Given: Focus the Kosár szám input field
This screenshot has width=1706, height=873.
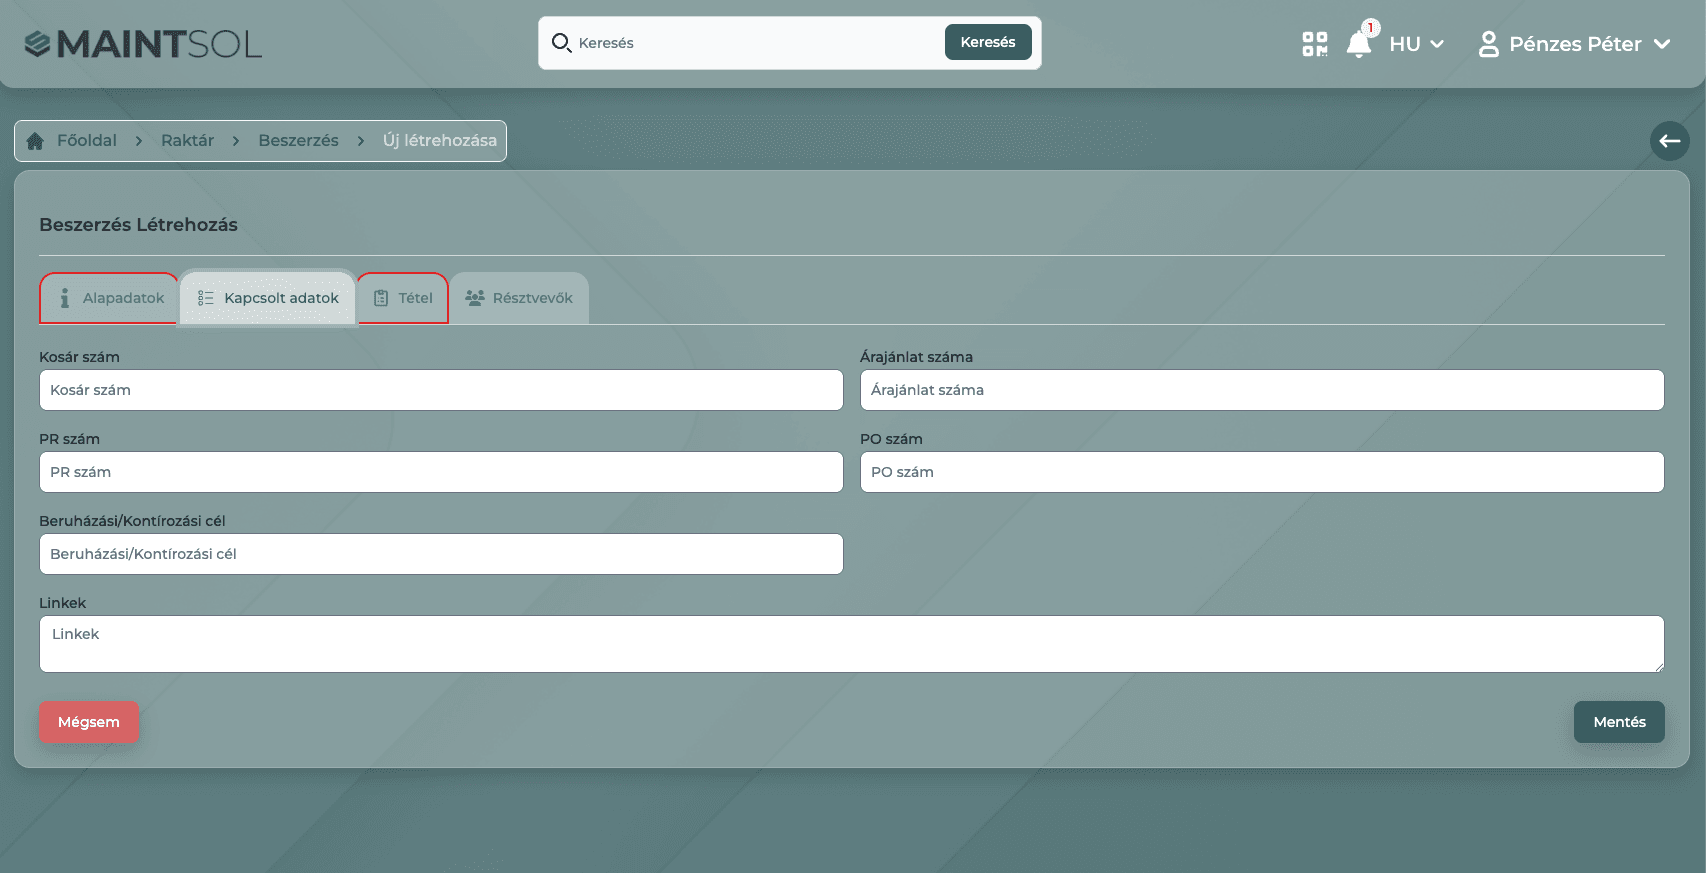Looking at the screenshot, I should click(x=441, y=390).
